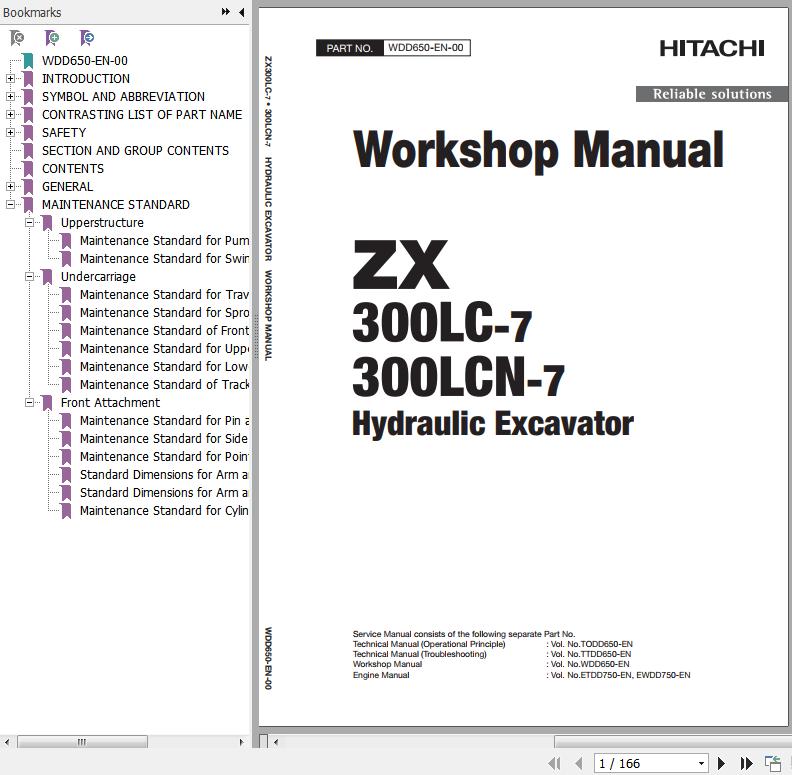
Task: Click the WDD650-EN-00 teal bookmark icon
Action: (x=28, y=61)
